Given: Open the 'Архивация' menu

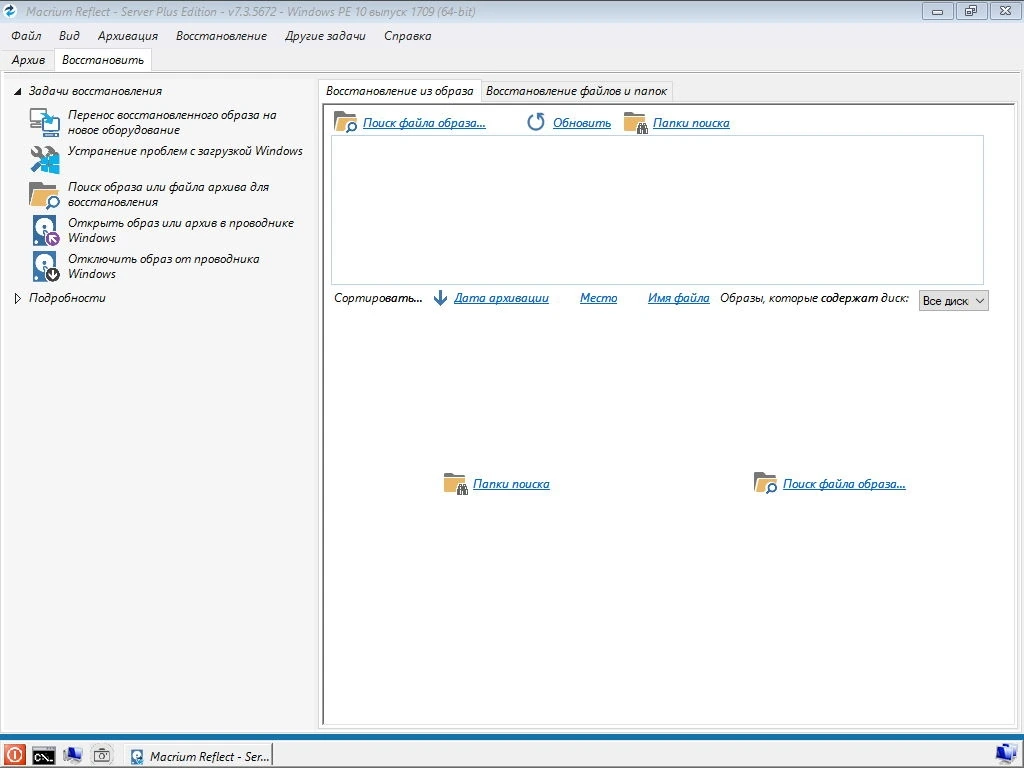Looking at the screenshot, I should (x=127, y=36).
